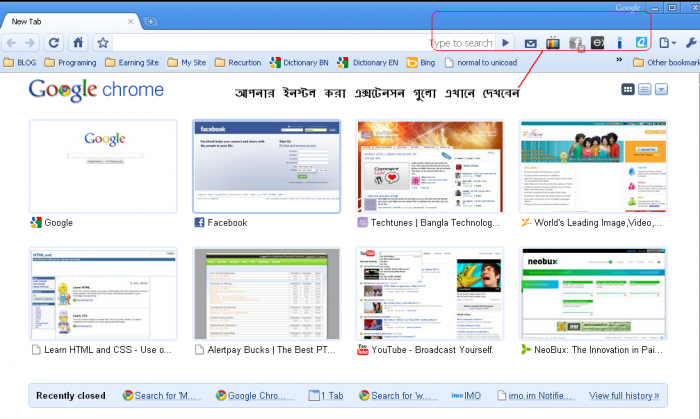Open the new tab page options dropdown
700x419 pixels.
(x=662, y=89)
